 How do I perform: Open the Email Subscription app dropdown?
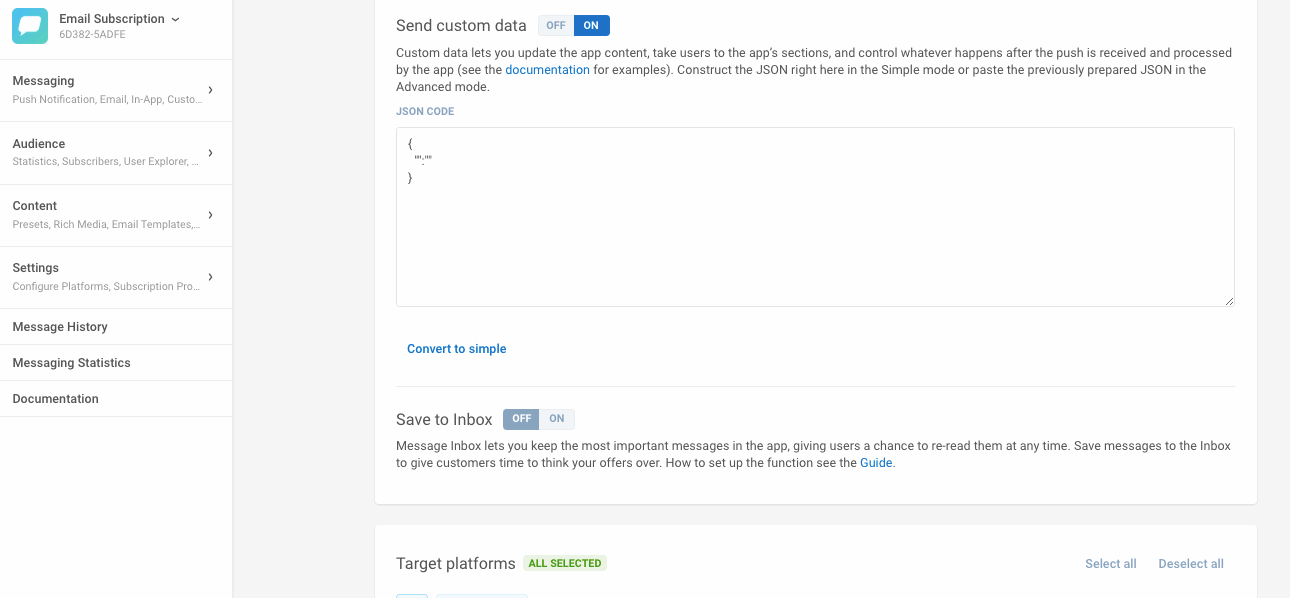pos(119,19)
